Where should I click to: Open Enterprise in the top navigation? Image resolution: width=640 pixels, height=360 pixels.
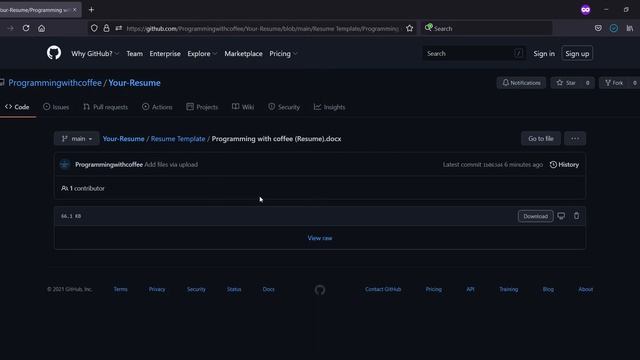click(165, 53)
